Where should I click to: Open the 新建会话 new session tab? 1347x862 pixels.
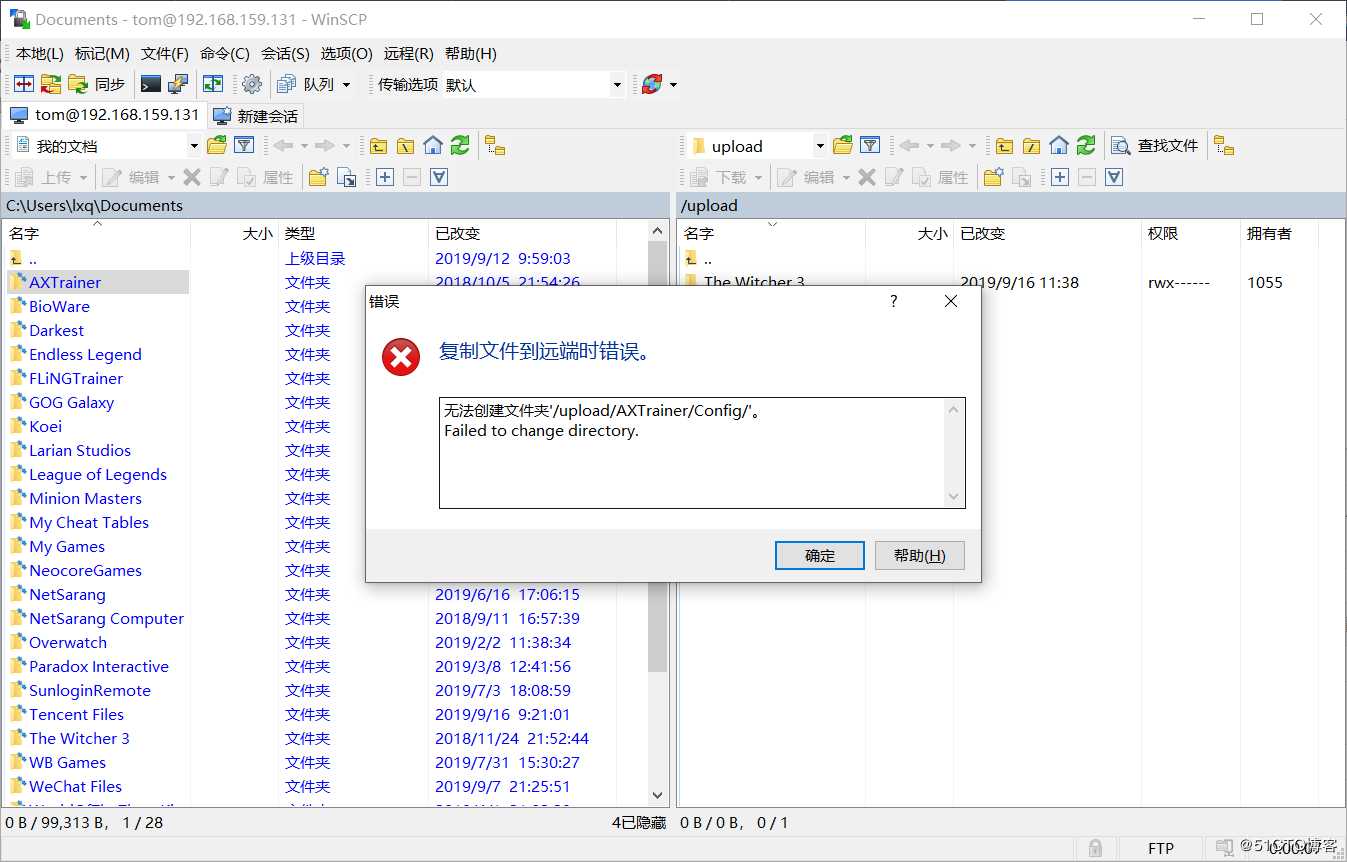pos(256,116)
